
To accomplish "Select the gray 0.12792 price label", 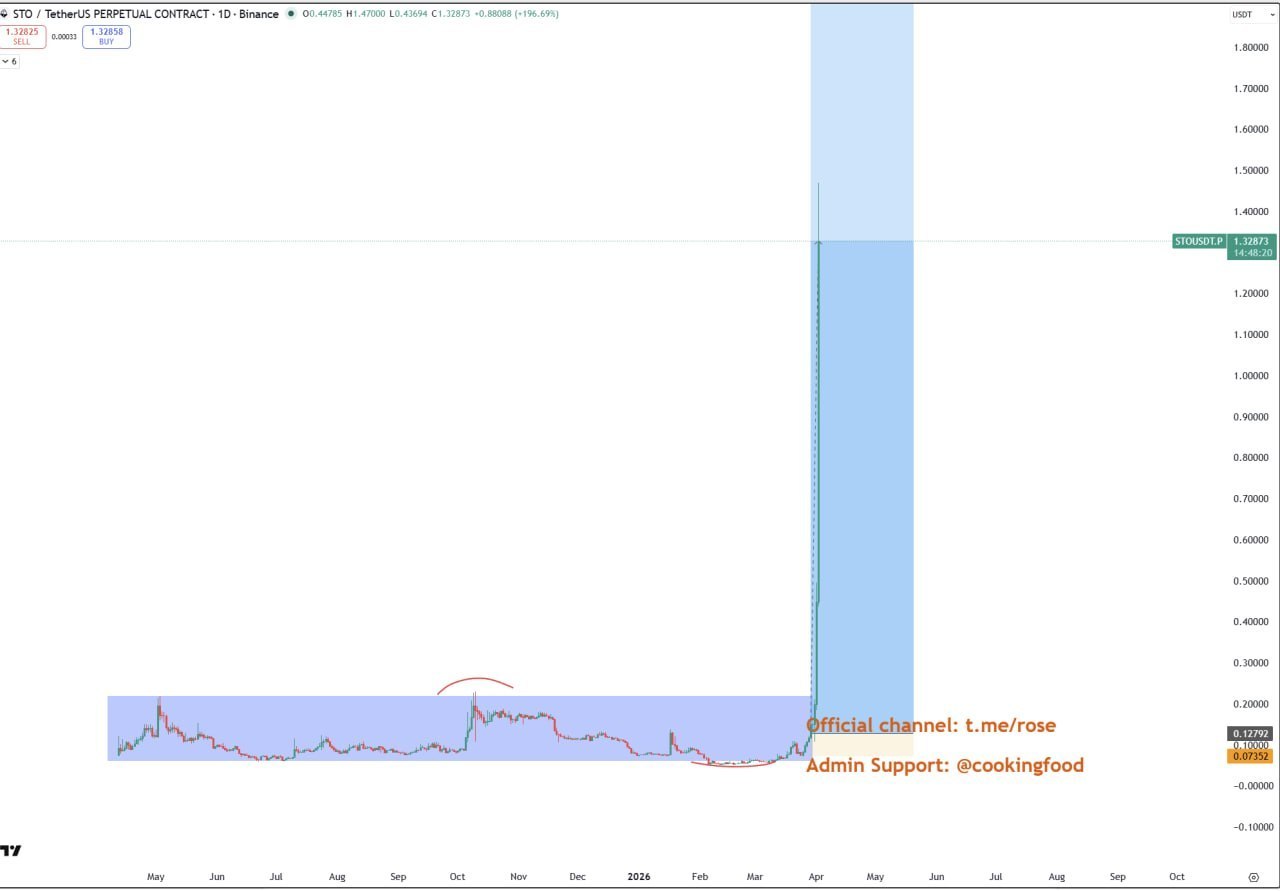I will point(1250,733).
